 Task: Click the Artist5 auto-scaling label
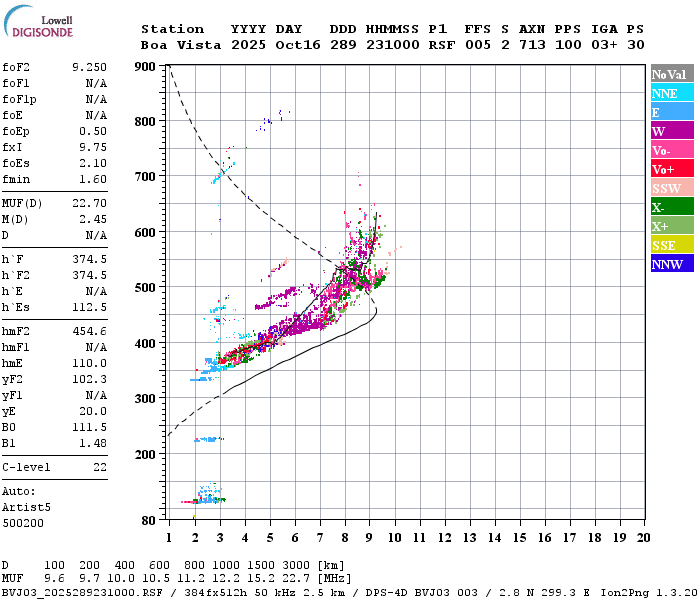pos(26,508)
